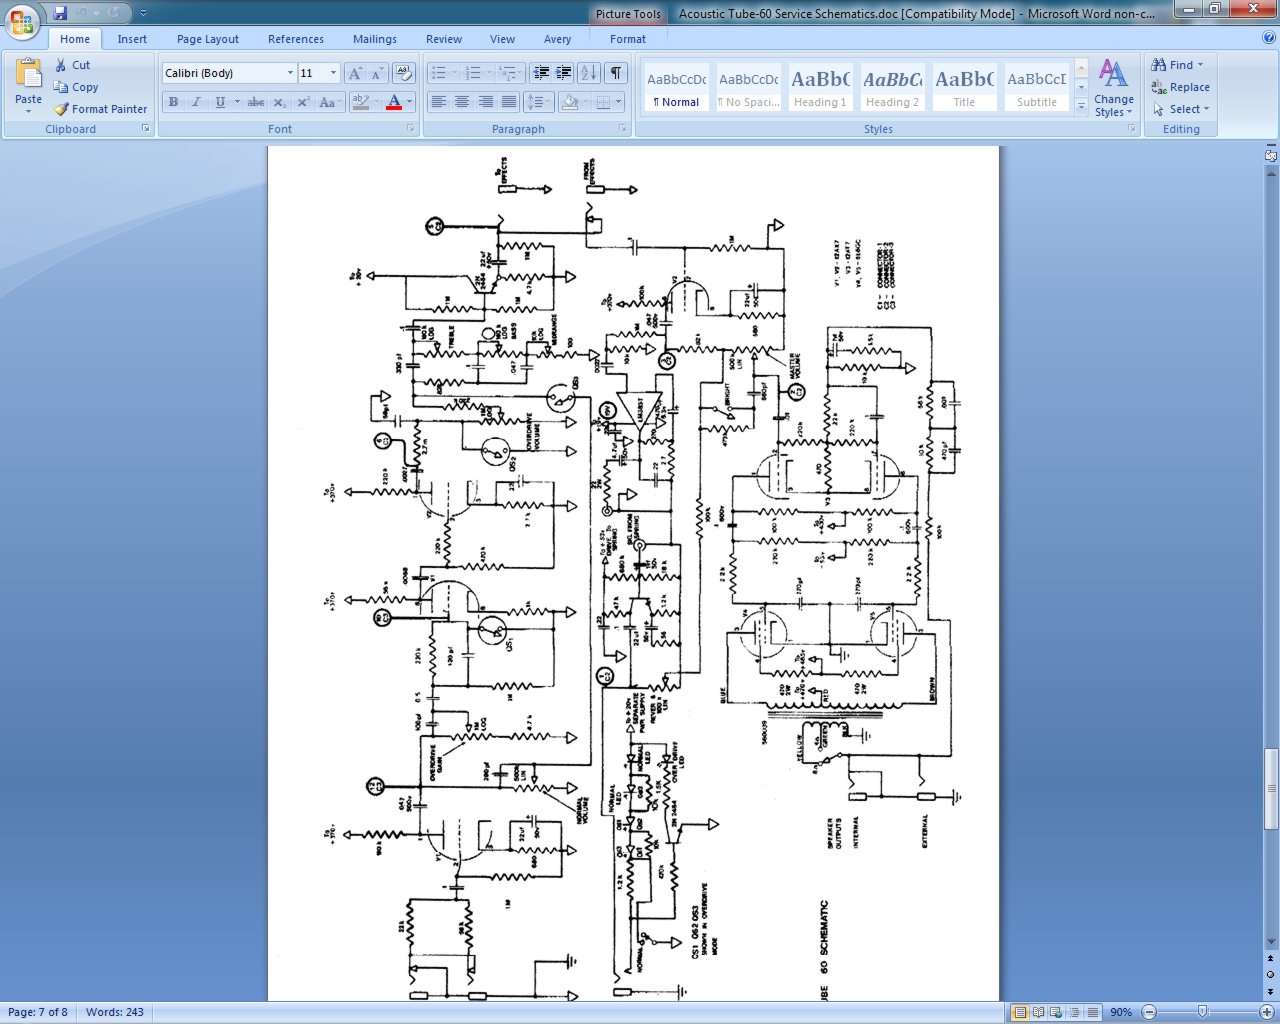Click Copy in Clipboard group

click(x=76, y=87)
